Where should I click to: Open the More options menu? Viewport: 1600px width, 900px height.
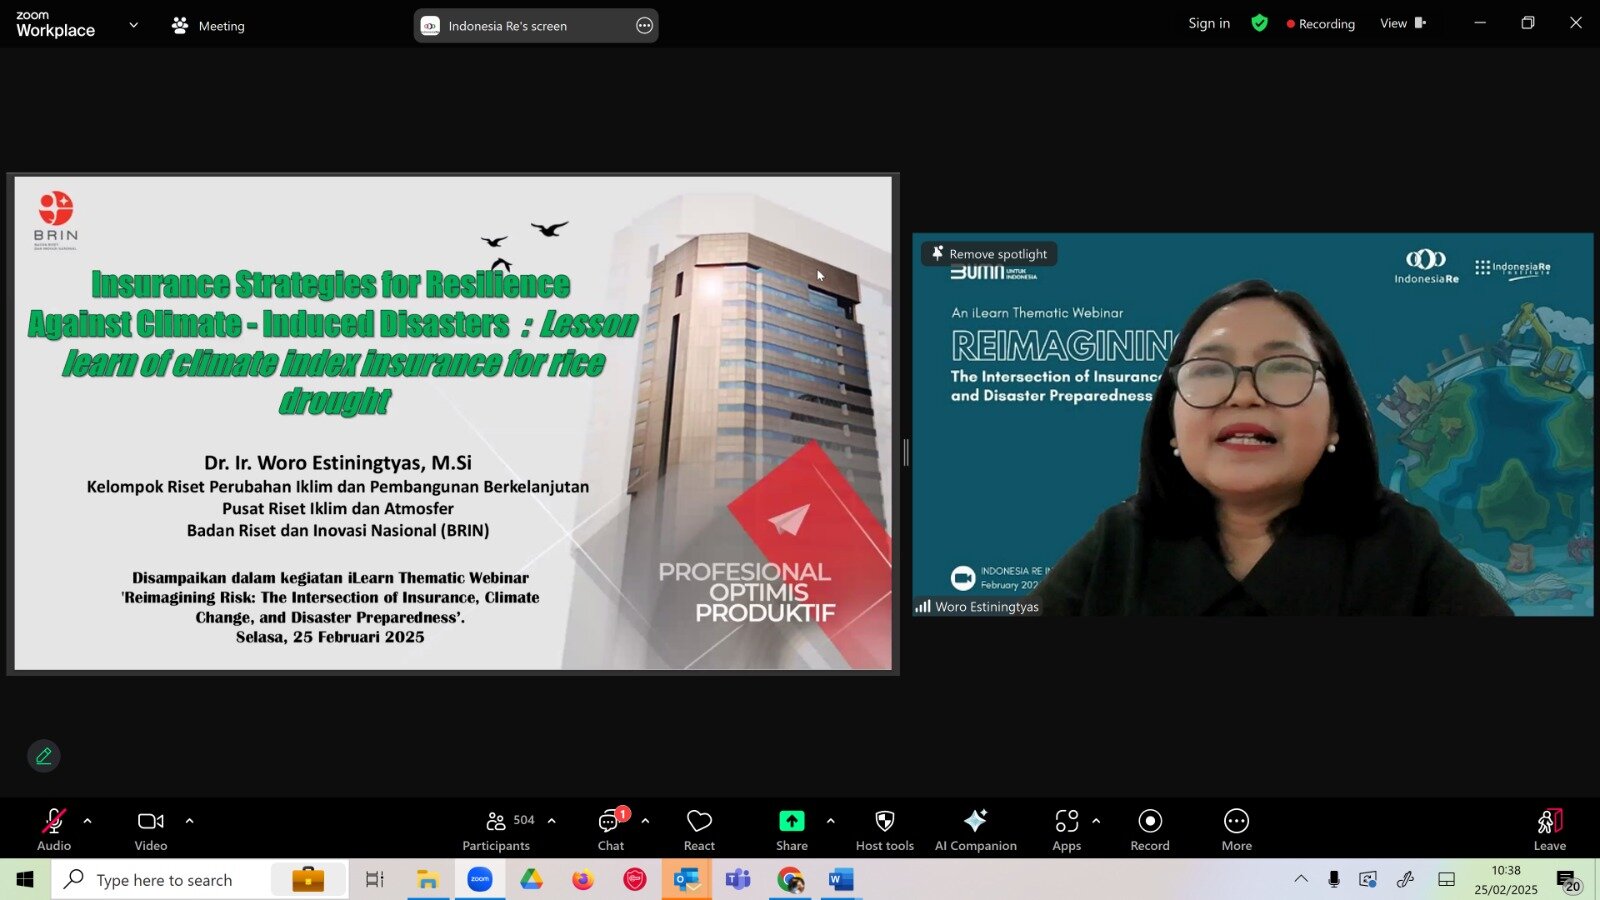click(x=1237, y=830)
